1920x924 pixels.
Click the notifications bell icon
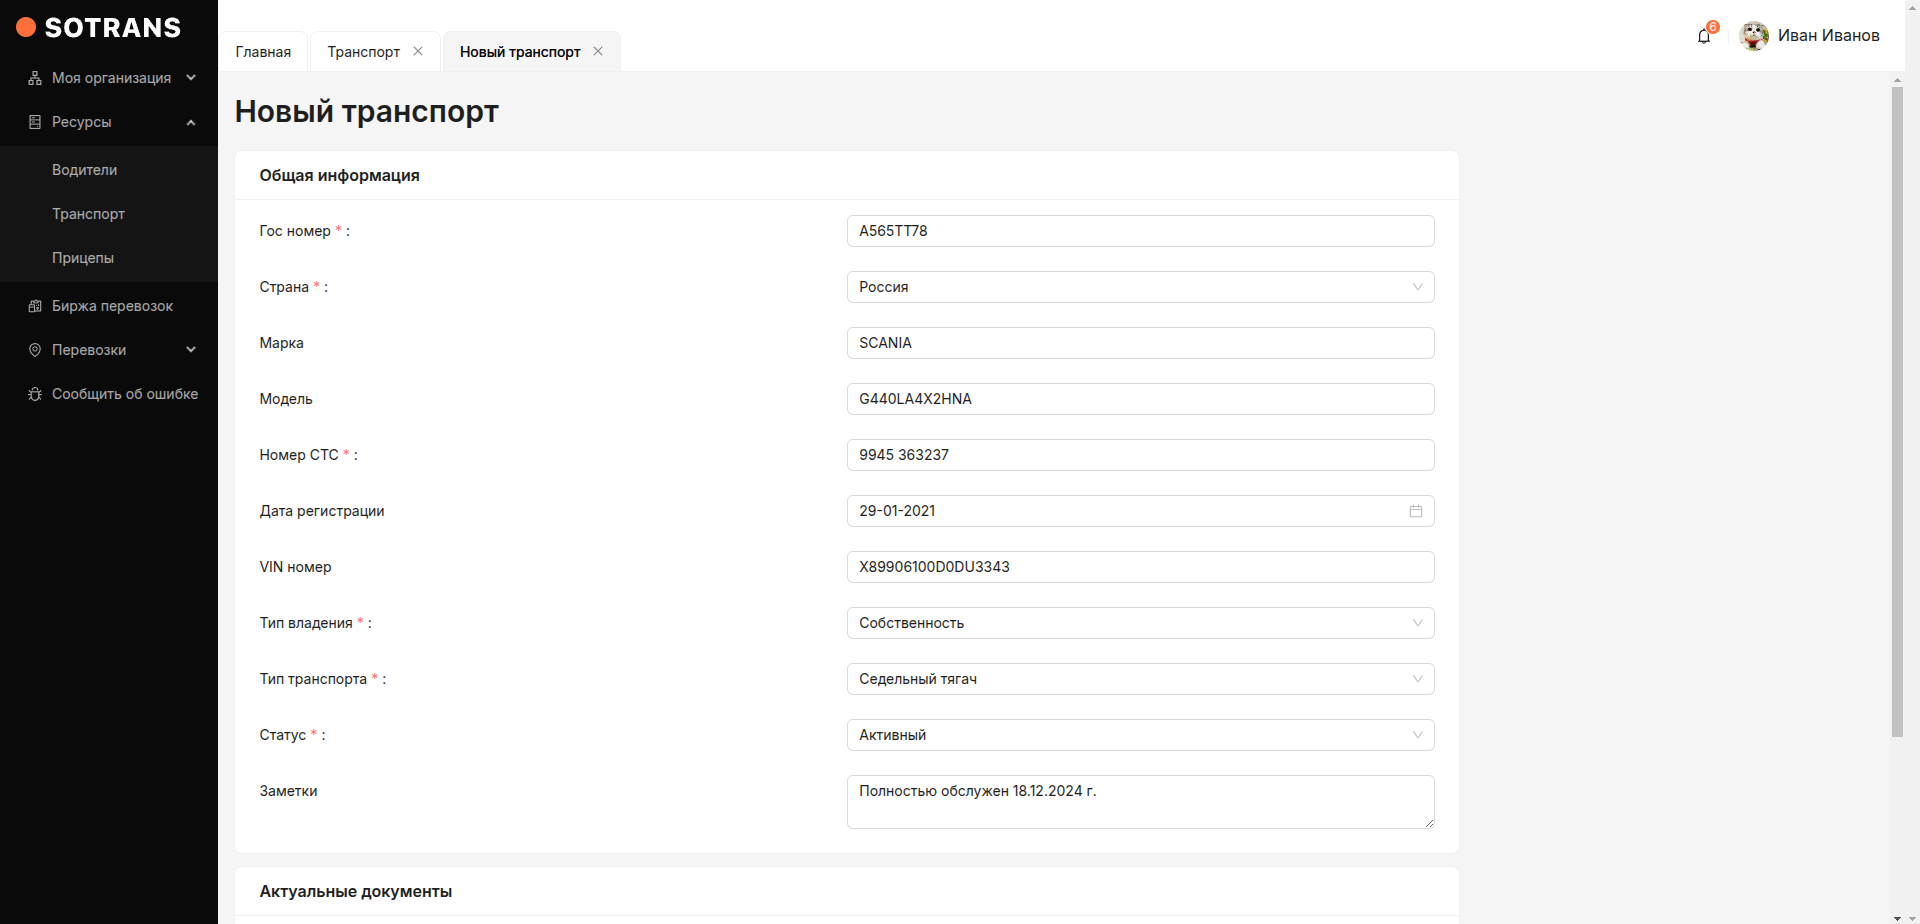pos(1704,37)
